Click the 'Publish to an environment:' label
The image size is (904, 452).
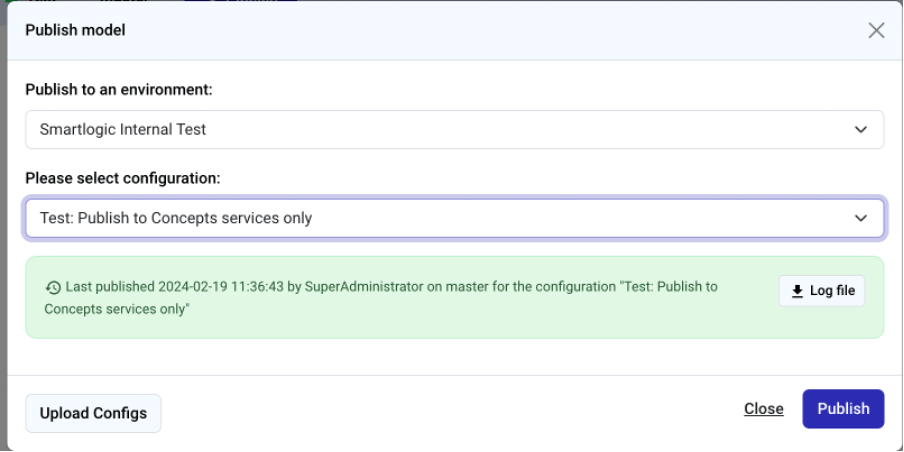coord(119,90)
